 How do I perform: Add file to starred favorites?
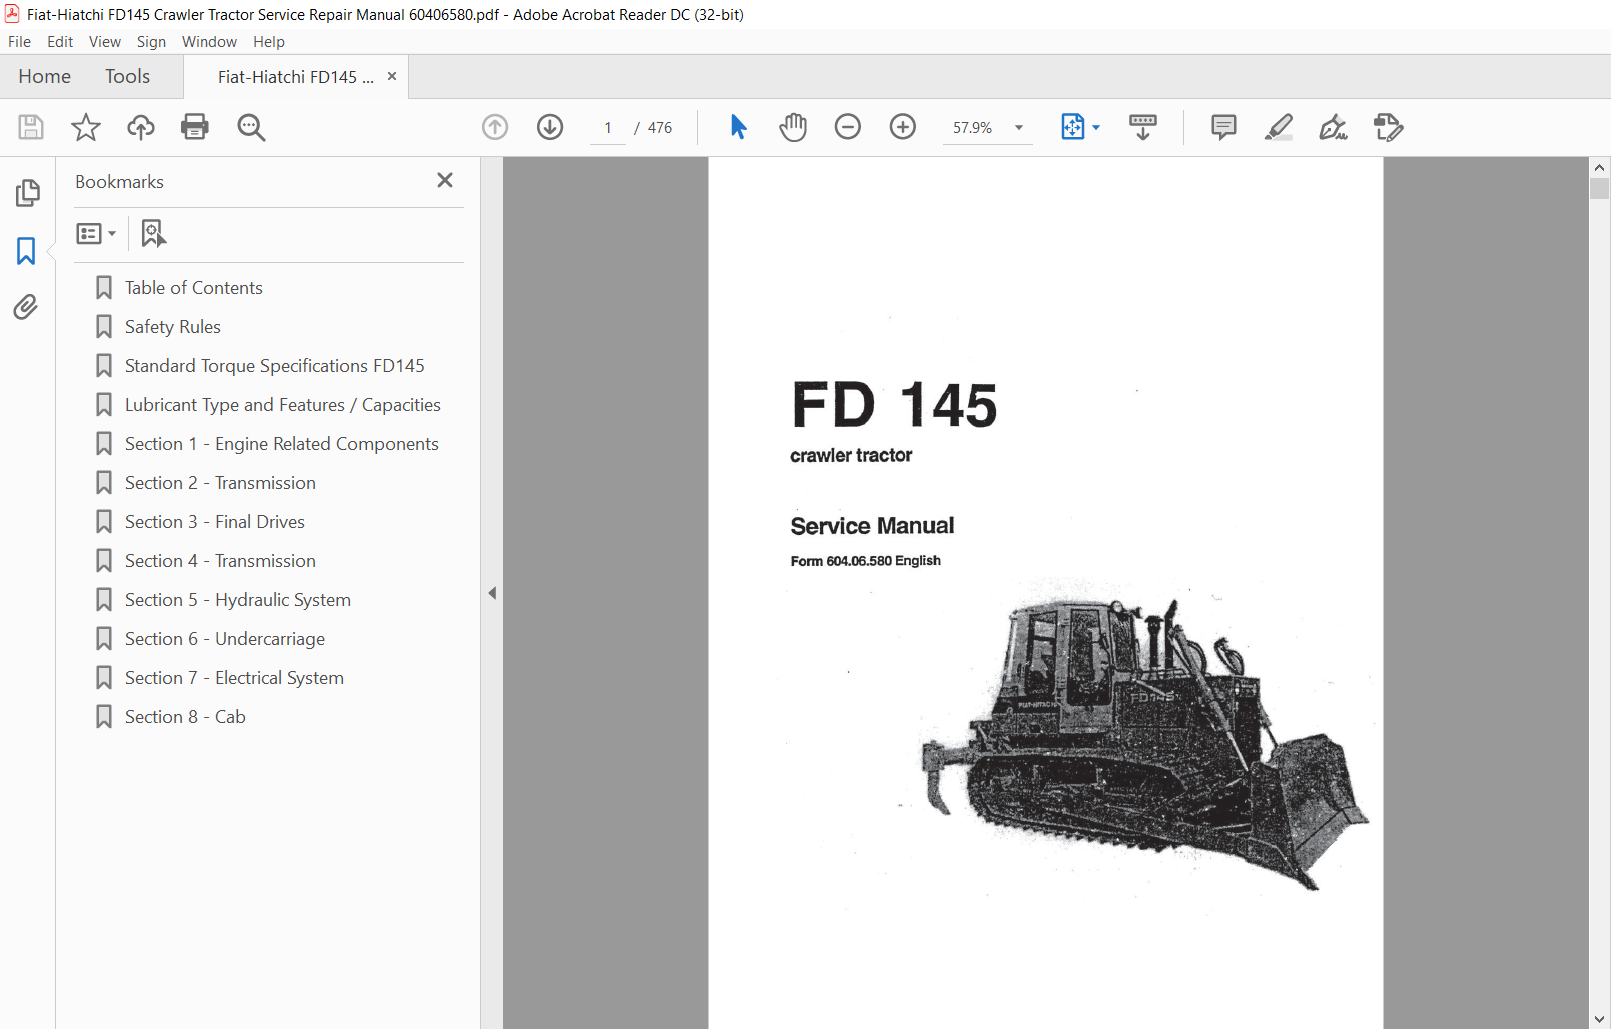coord(86,127)
